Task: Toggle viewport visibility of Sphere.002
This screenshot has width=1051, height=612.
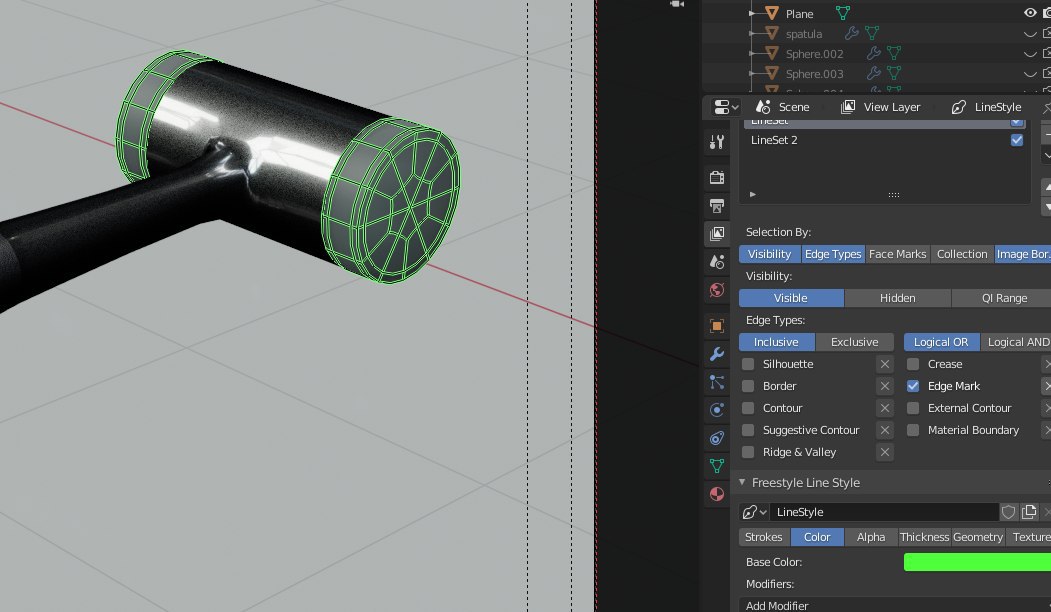Action: click(1030, 53)
